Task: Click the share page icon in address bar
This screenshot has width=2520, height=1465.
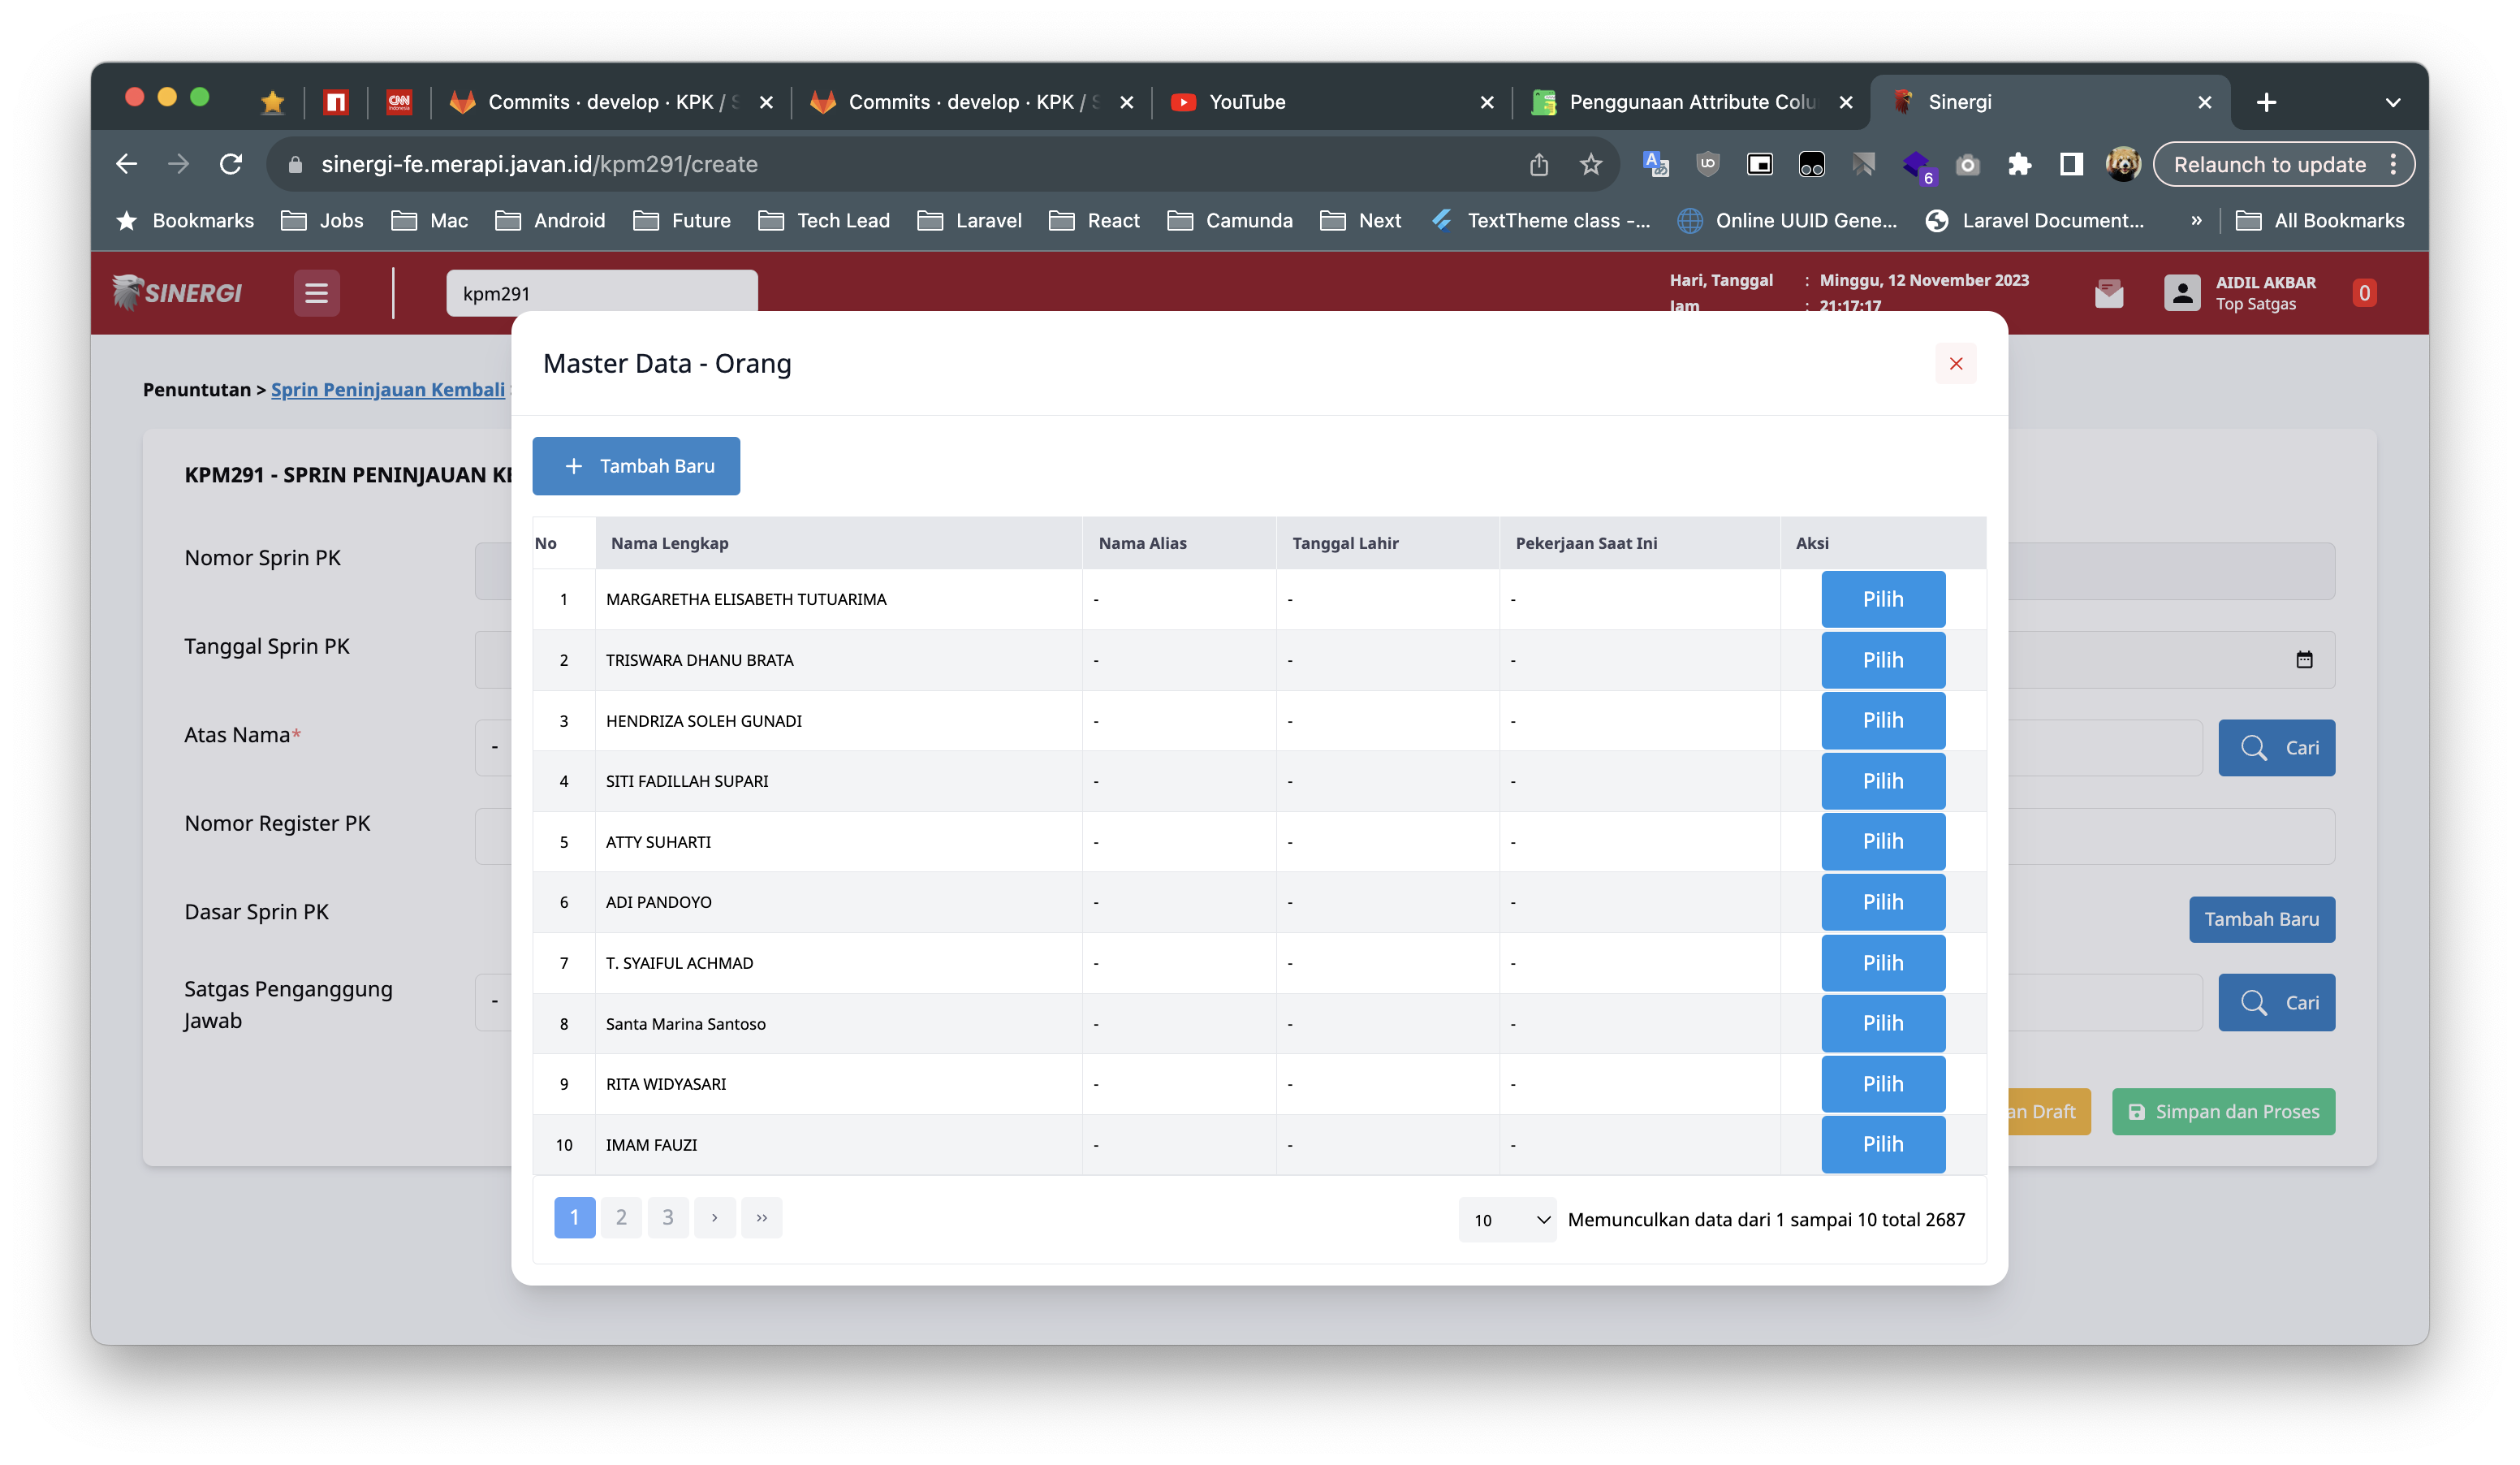Action: pyautogui.click(x=1538, y=164)
